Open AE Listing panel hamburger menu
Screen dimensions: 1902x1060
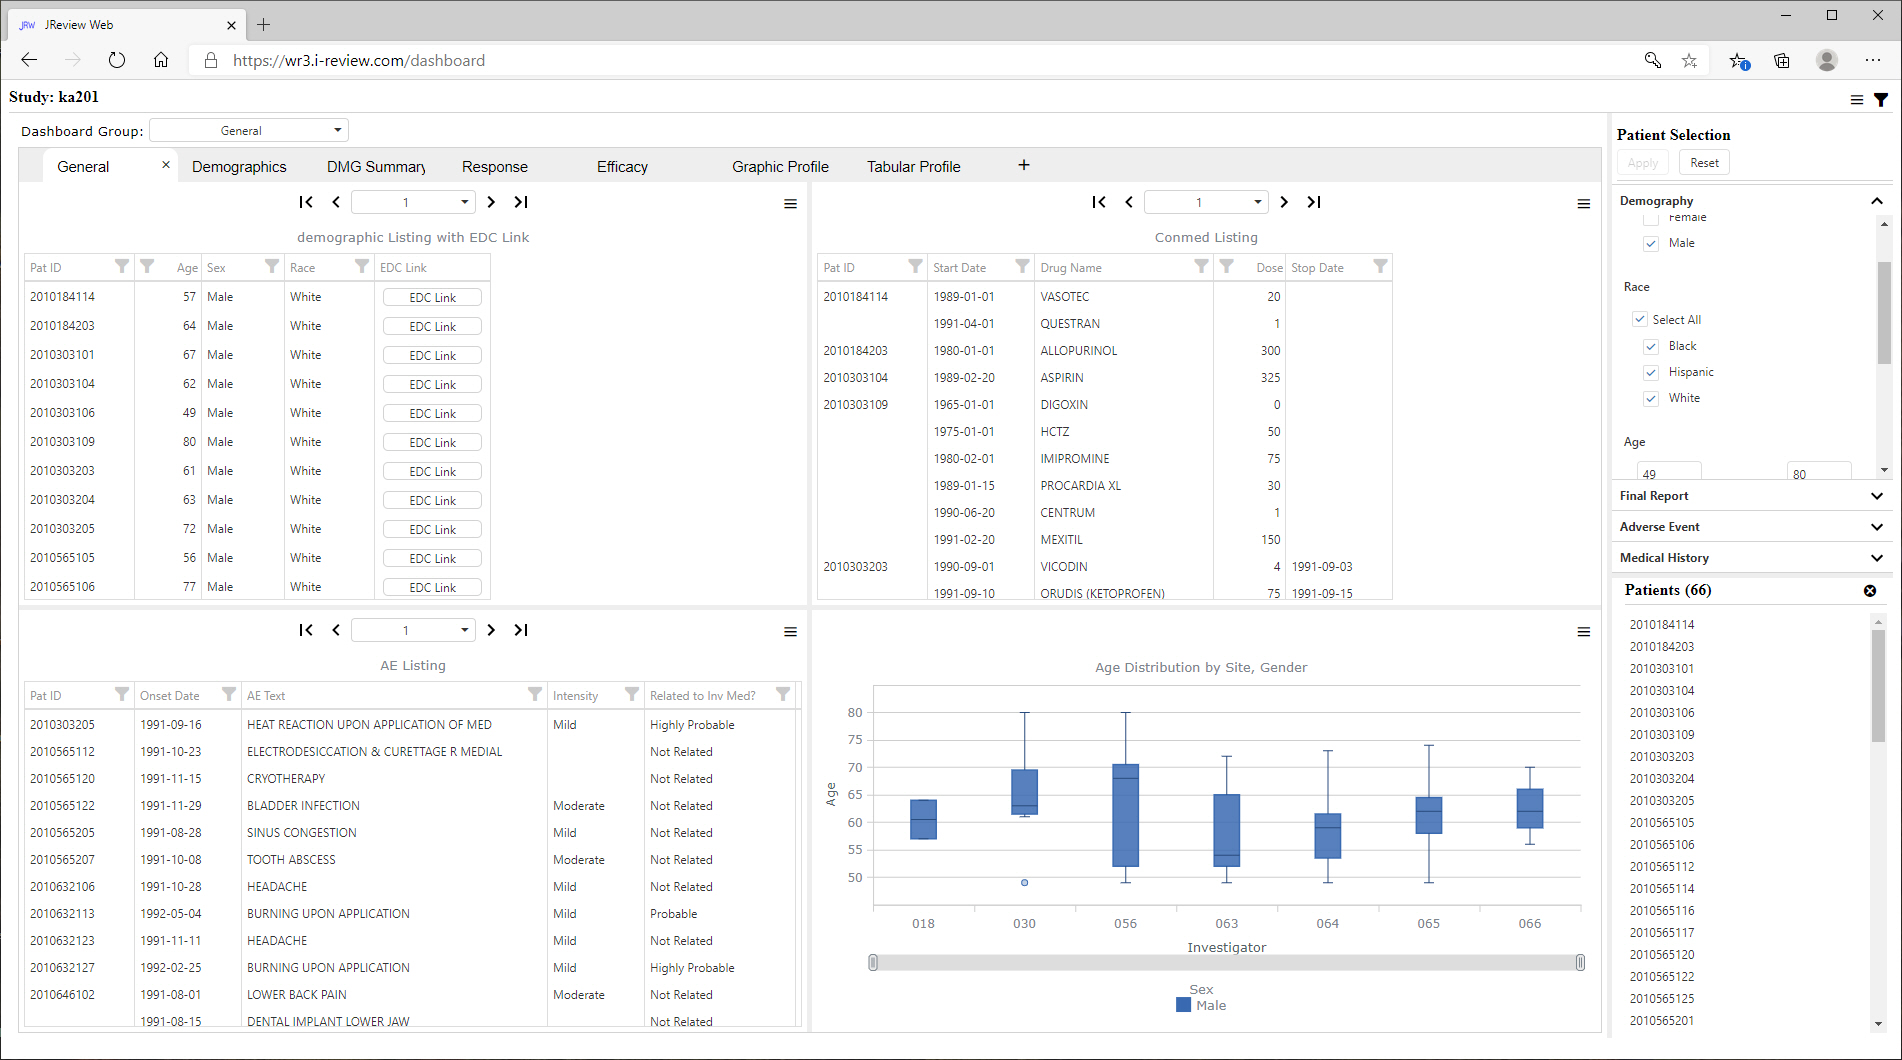[x=790, y=632]
